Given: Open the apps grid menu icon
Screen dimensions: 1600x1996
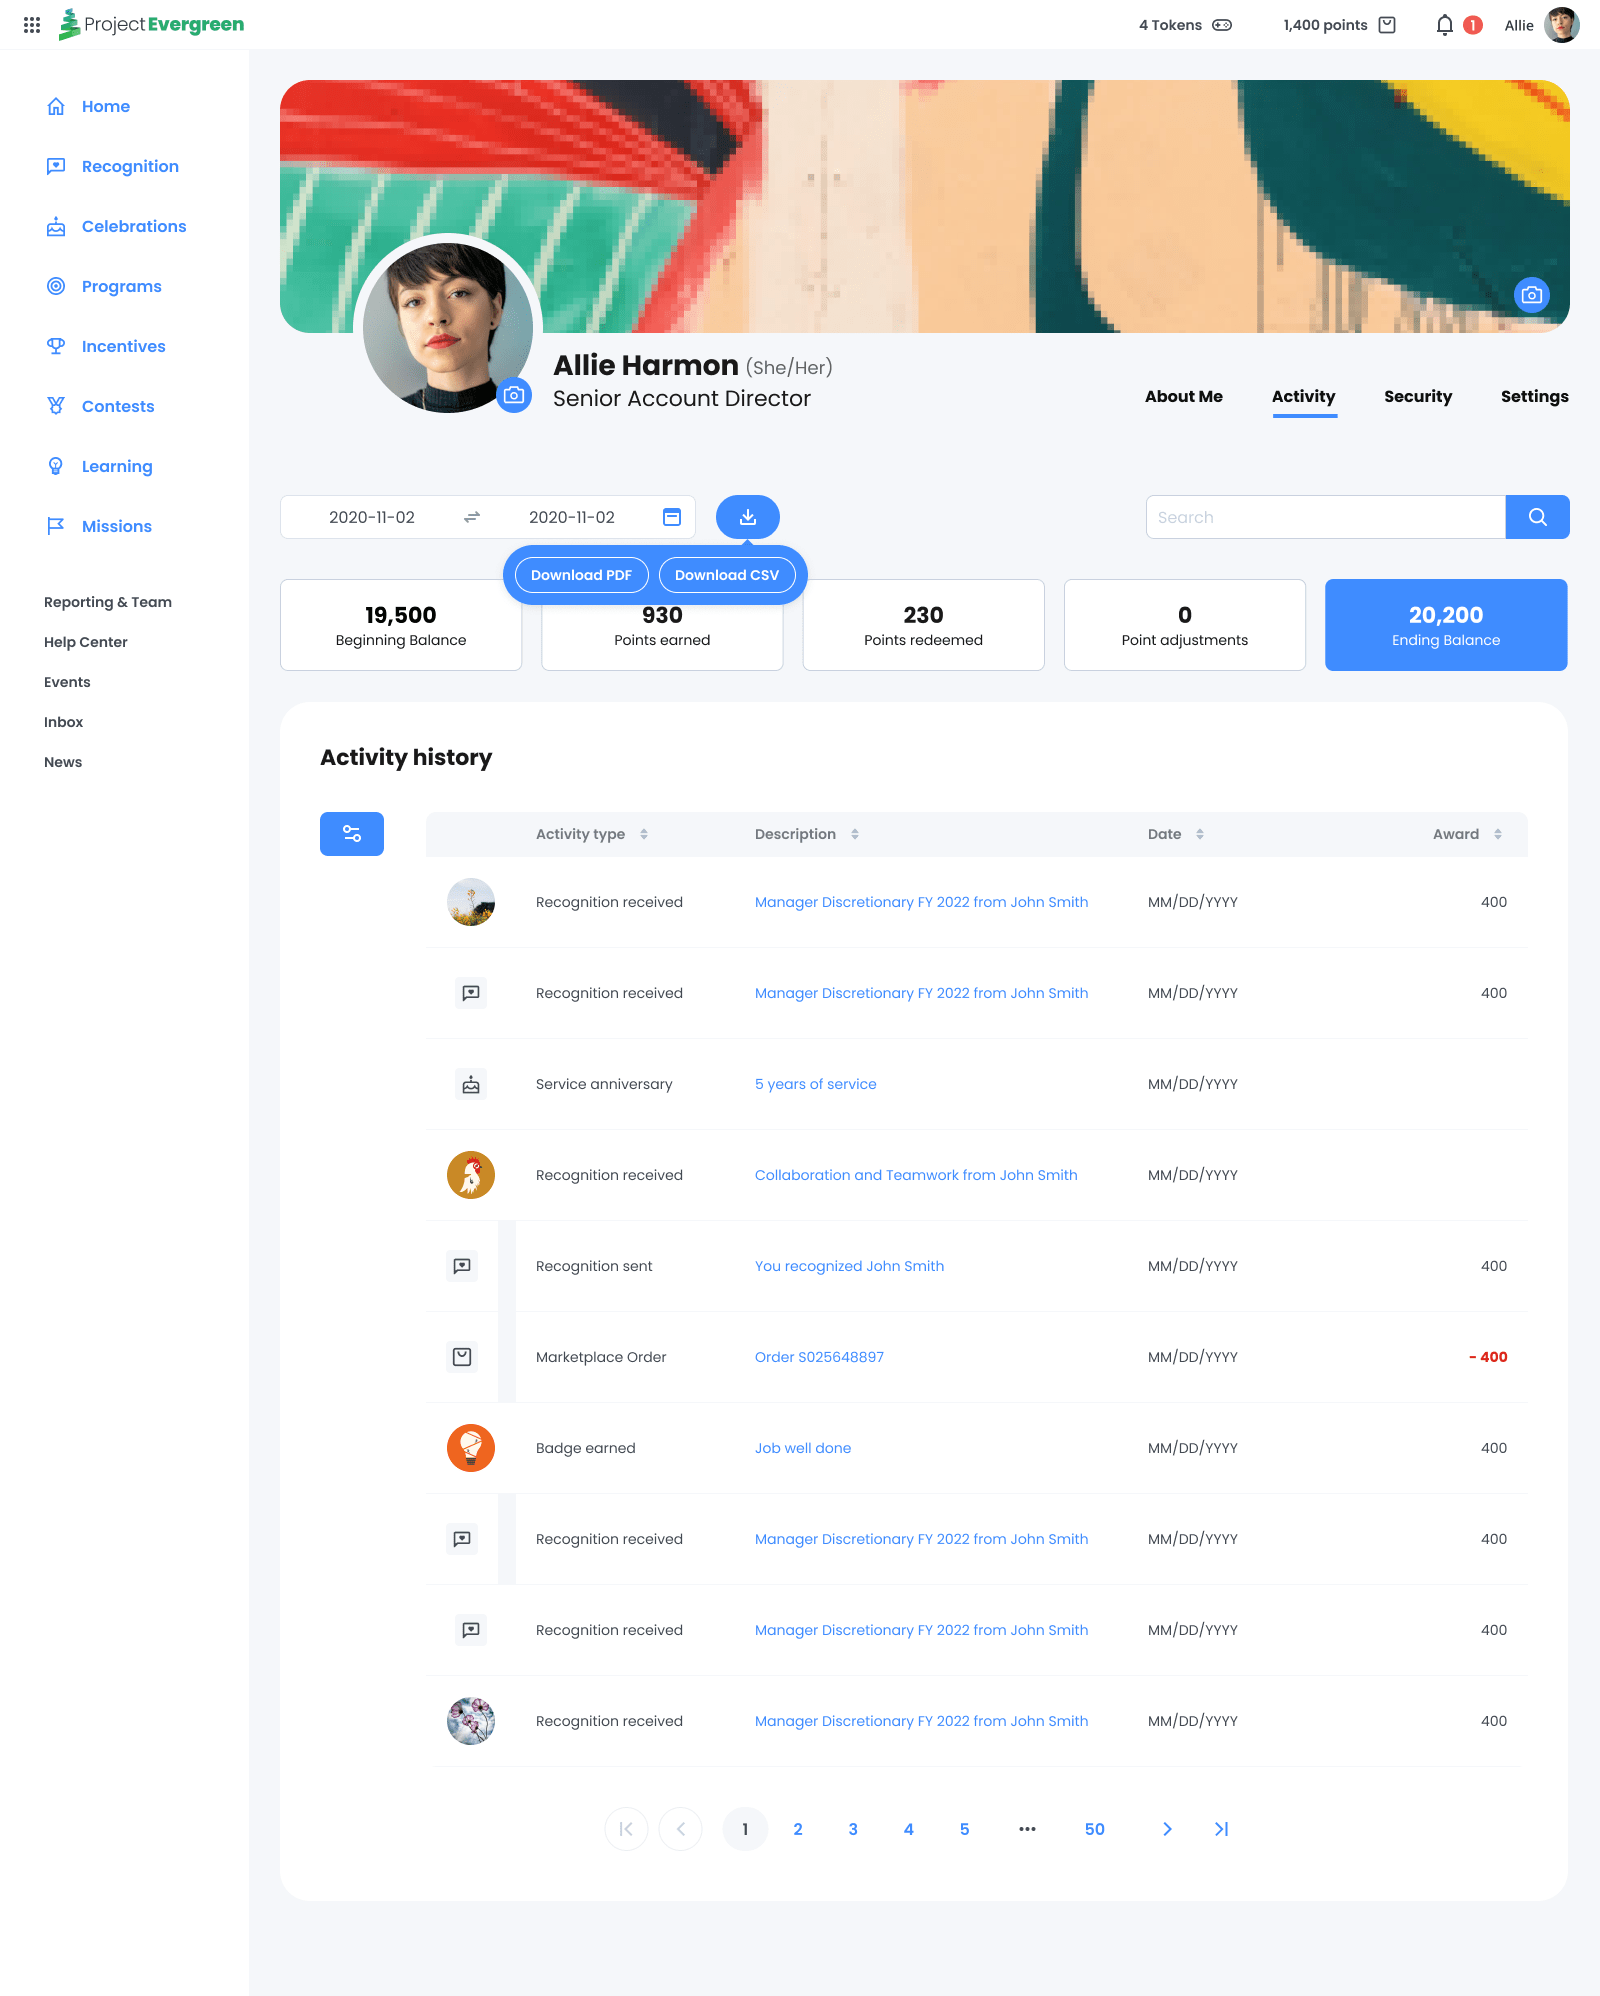Looking at the screenshot, I should [32, 25].
